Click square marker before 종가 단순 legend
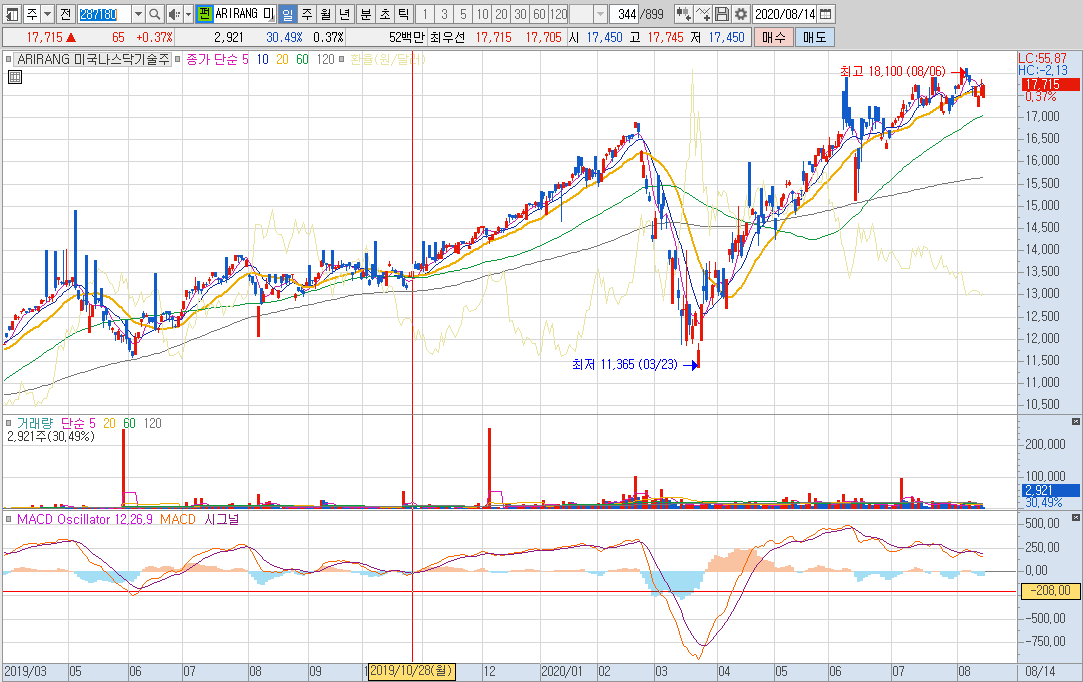1083x682 pixels. (x=178, y=59)
